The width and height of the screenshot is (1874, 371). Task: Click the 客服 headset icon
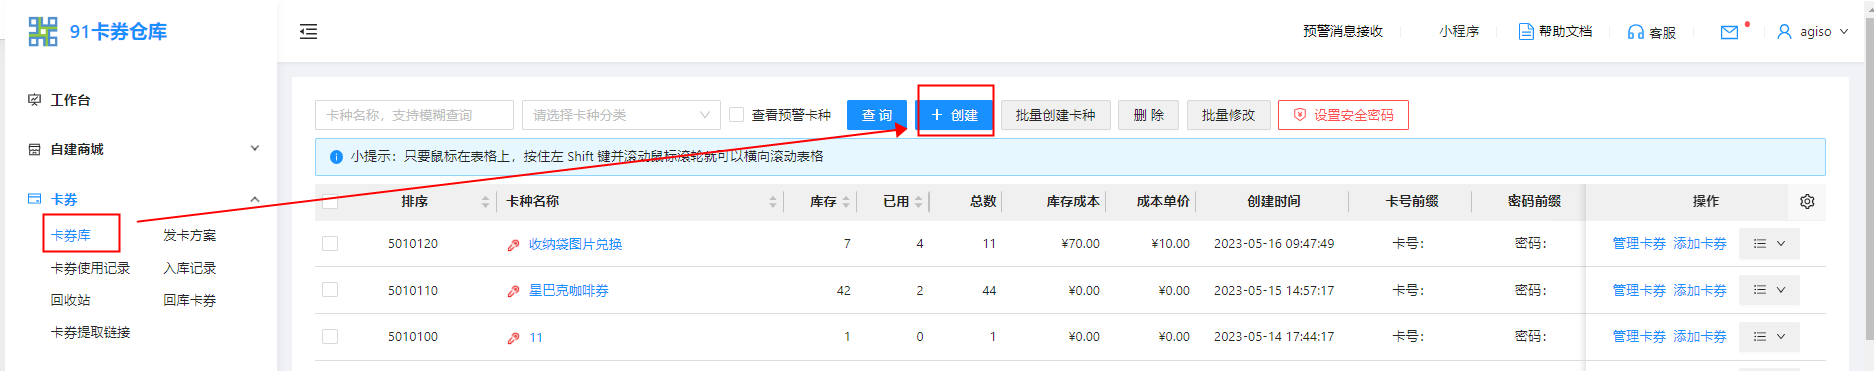coord(1635,32)
